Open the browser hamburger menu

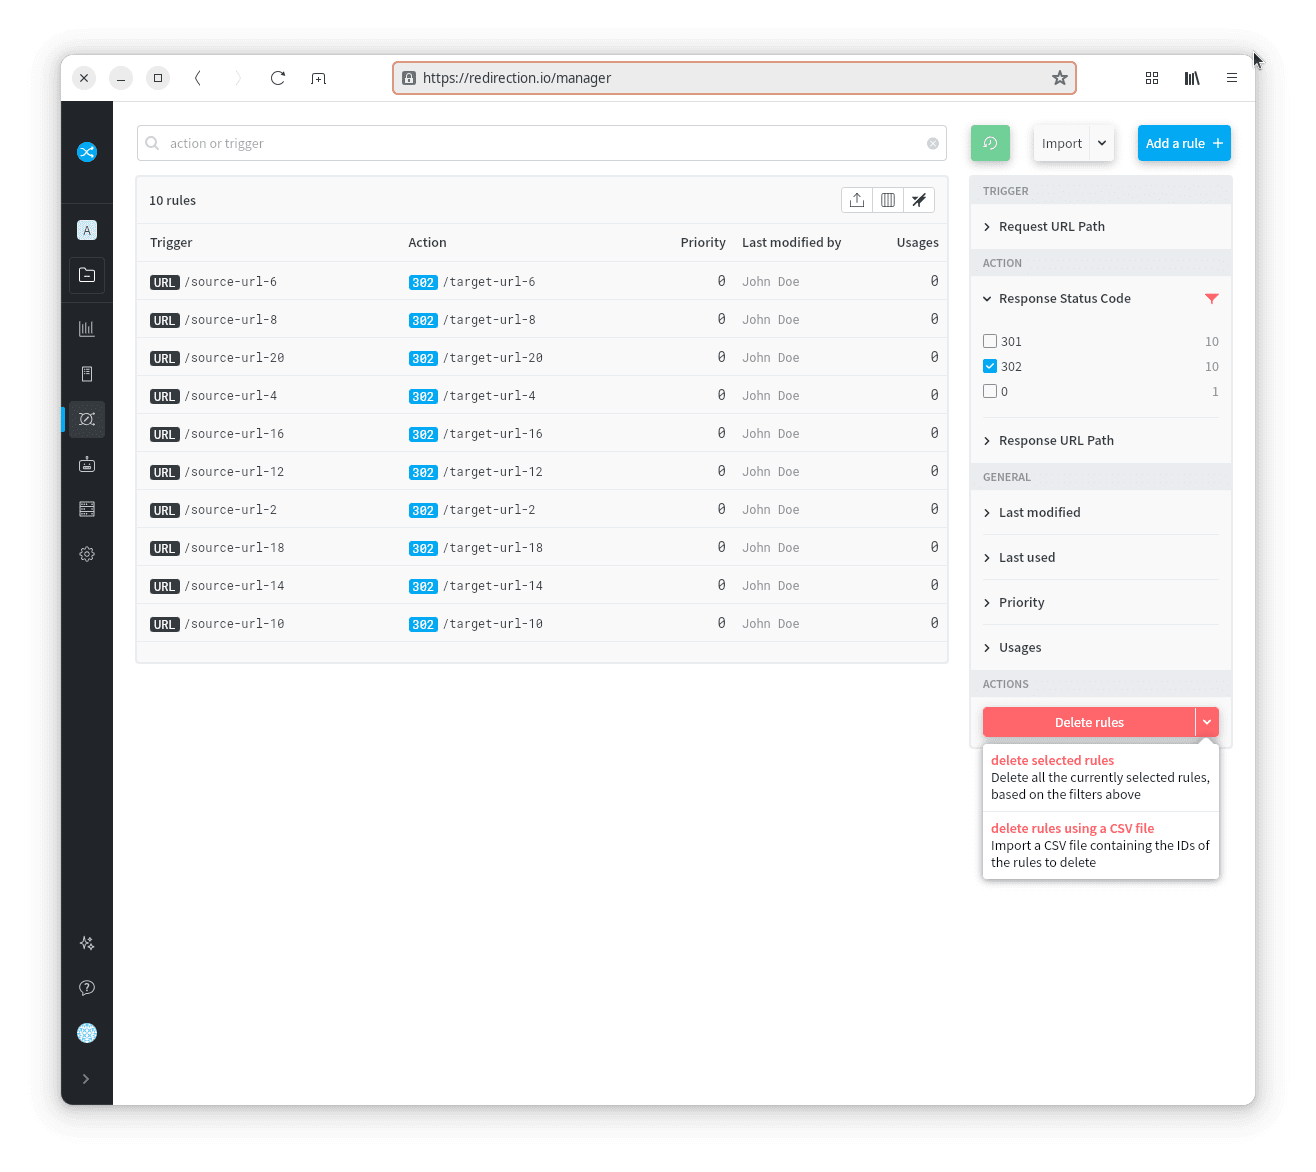pos(1232,78)
